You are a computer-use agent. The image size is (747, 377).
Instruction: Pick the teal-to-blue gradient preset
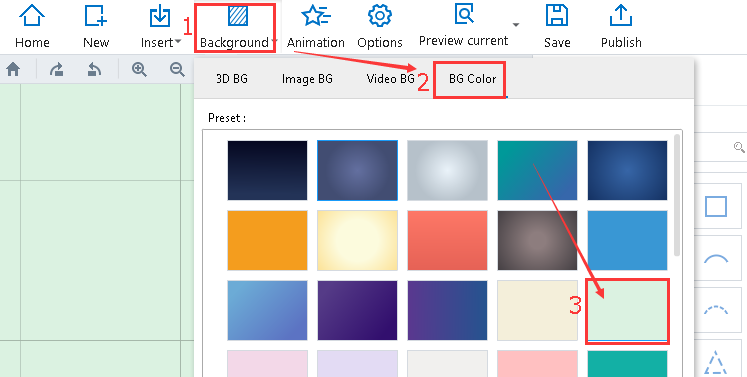coord(537,170)
